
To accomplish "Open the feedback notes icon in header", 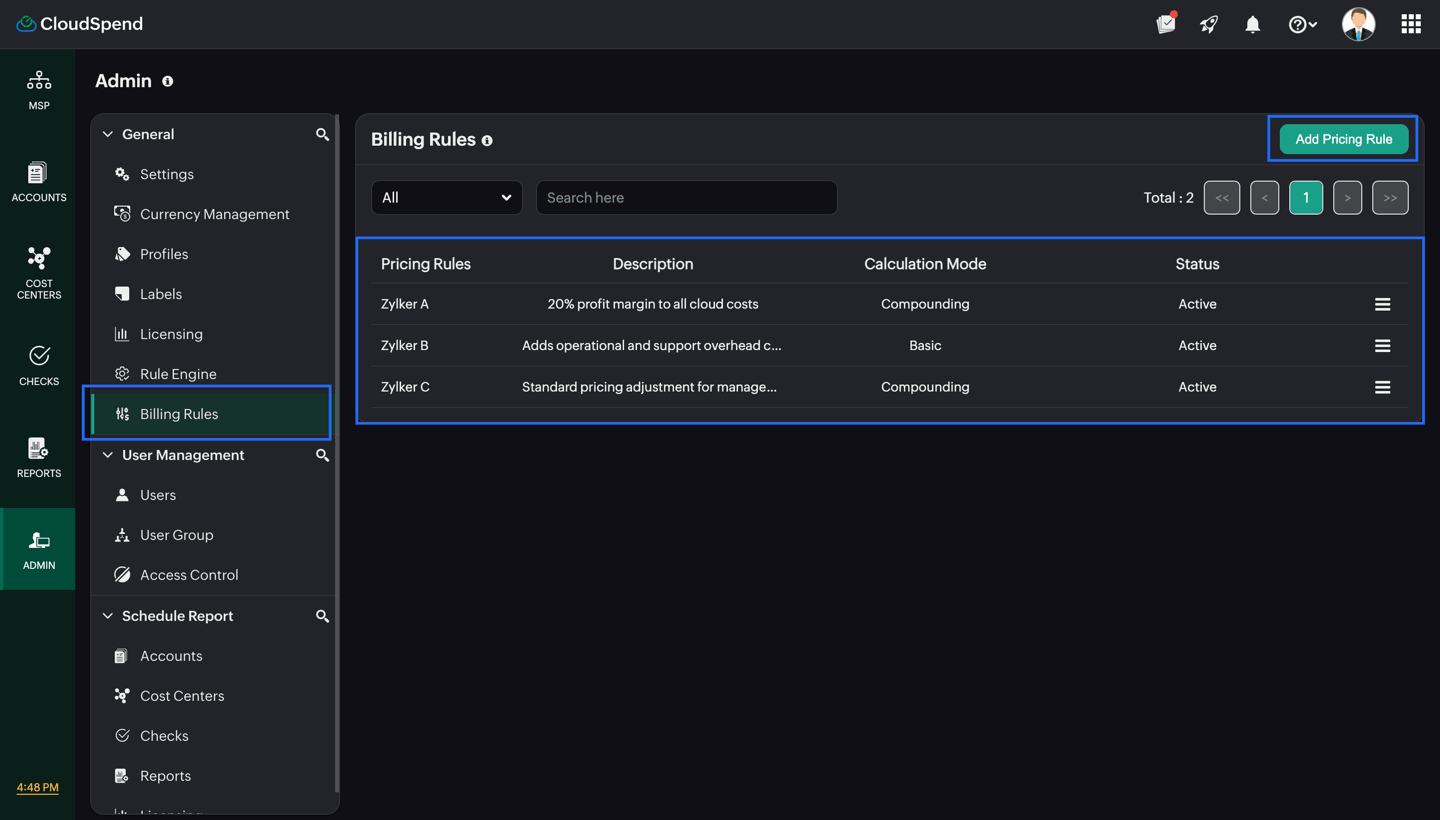I will [x=1166, y=24].
